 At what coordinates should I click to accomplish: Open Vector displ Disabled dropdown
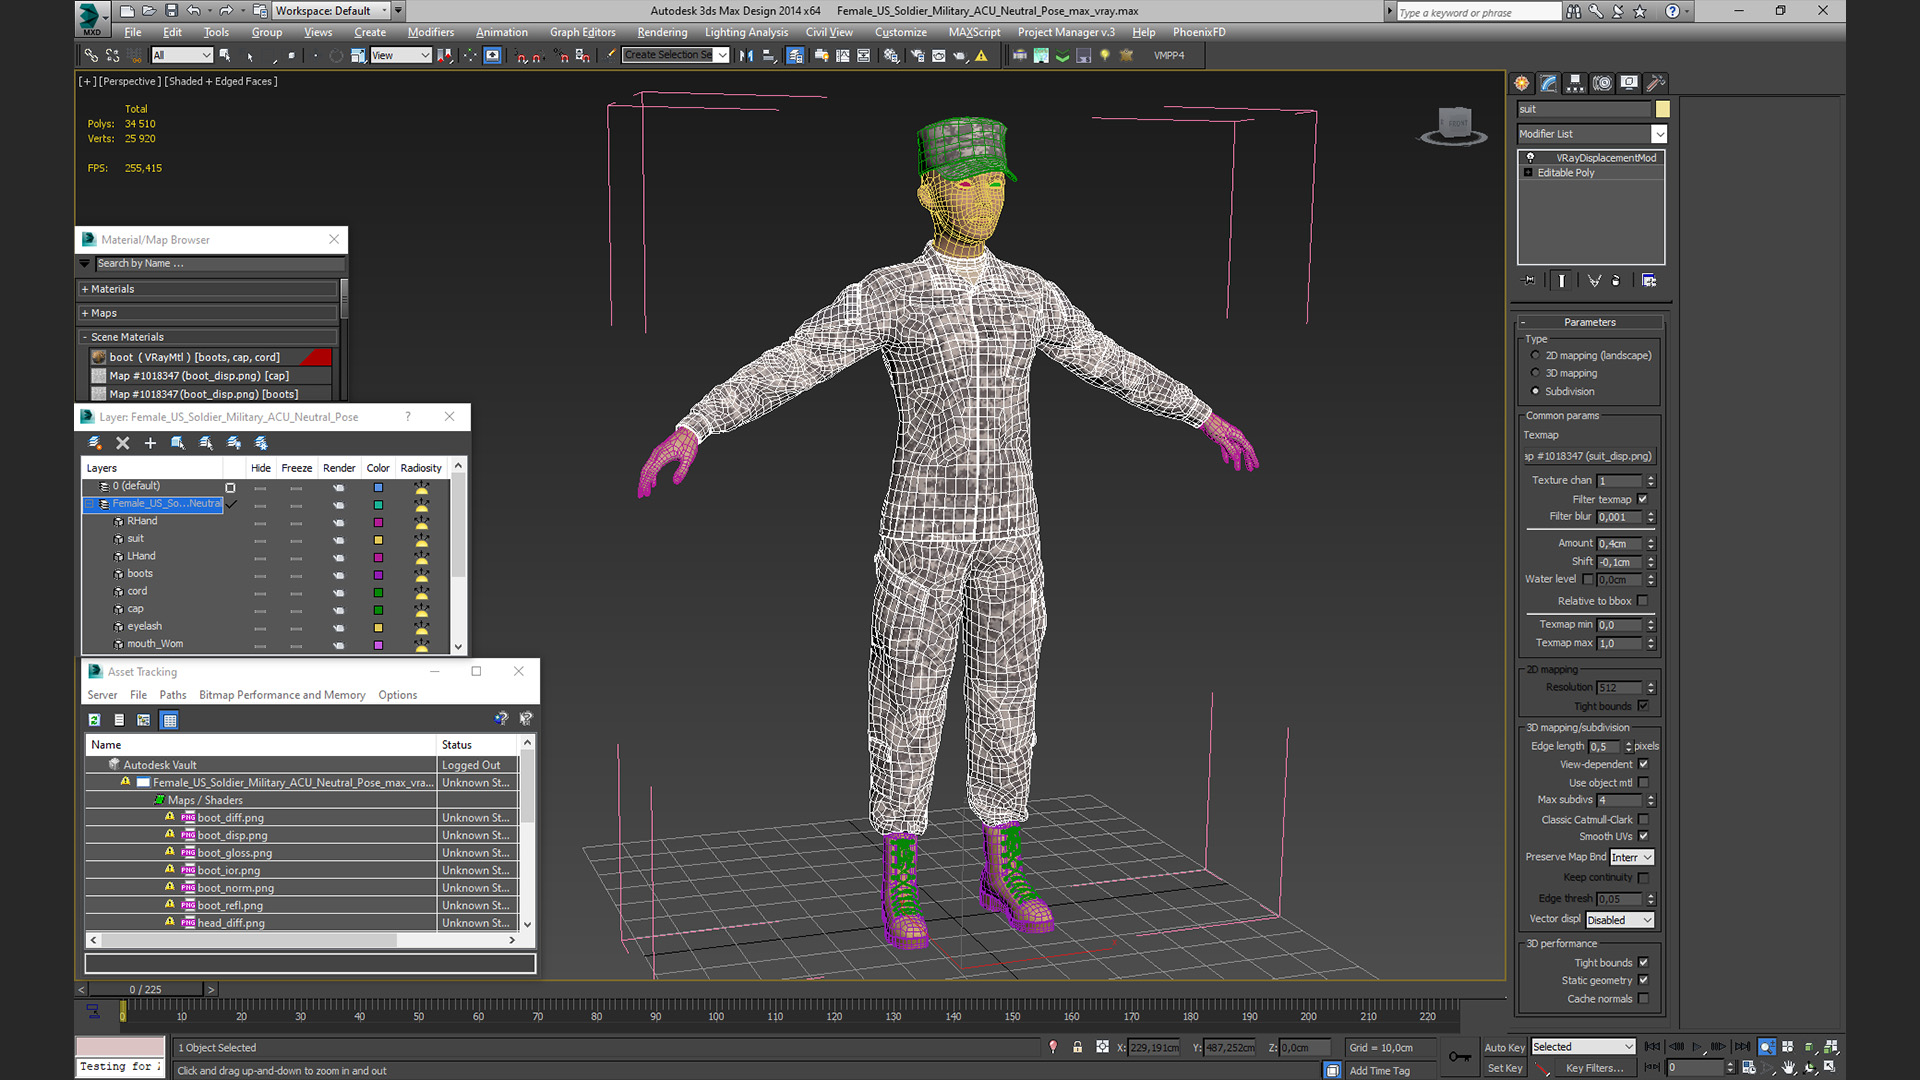pyautogui.click(x=1620, y=920)
